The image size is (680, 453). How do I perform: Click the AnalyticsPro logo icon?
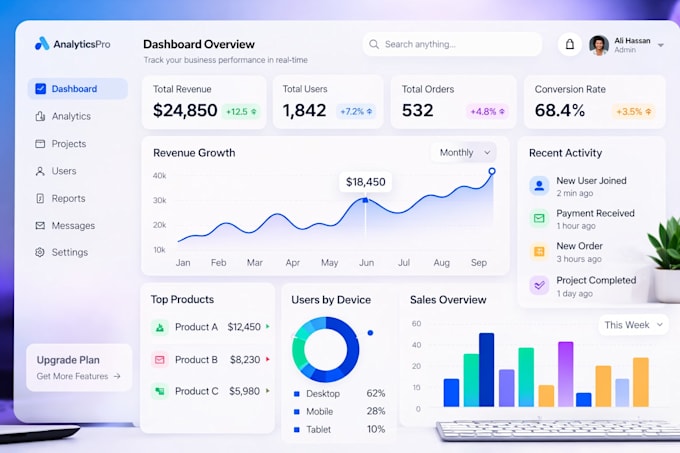pyautogui.click(x=42, y=44)
